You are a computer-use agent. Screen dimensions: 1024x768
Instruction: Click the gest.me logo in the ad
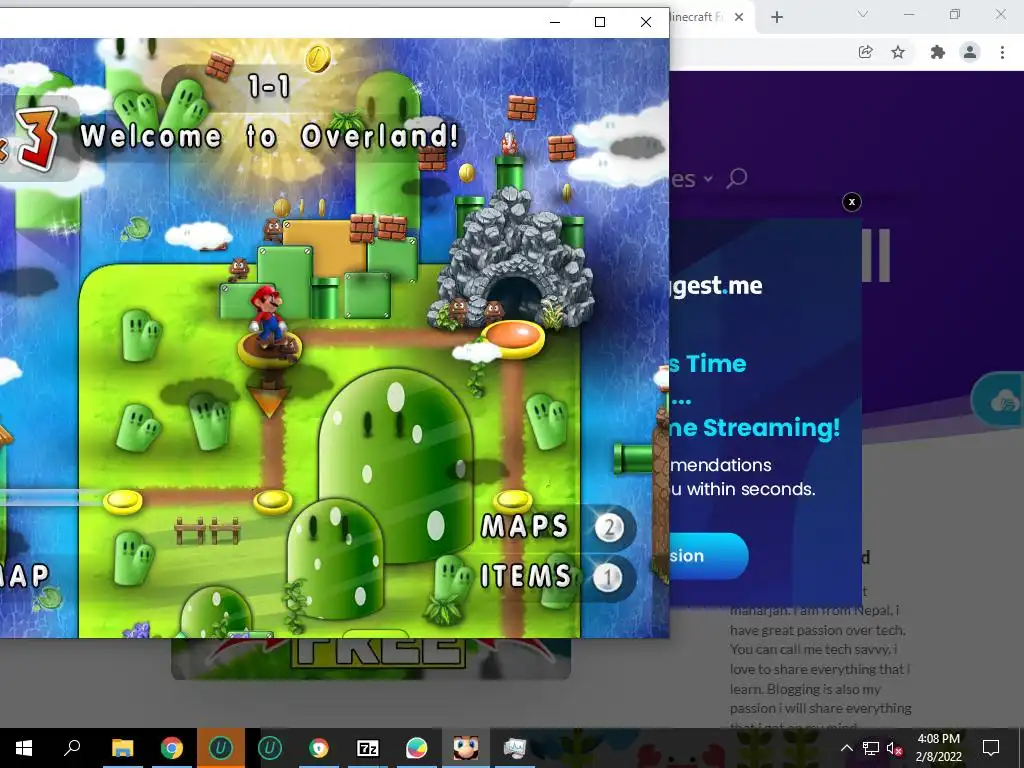click(716, 287)
